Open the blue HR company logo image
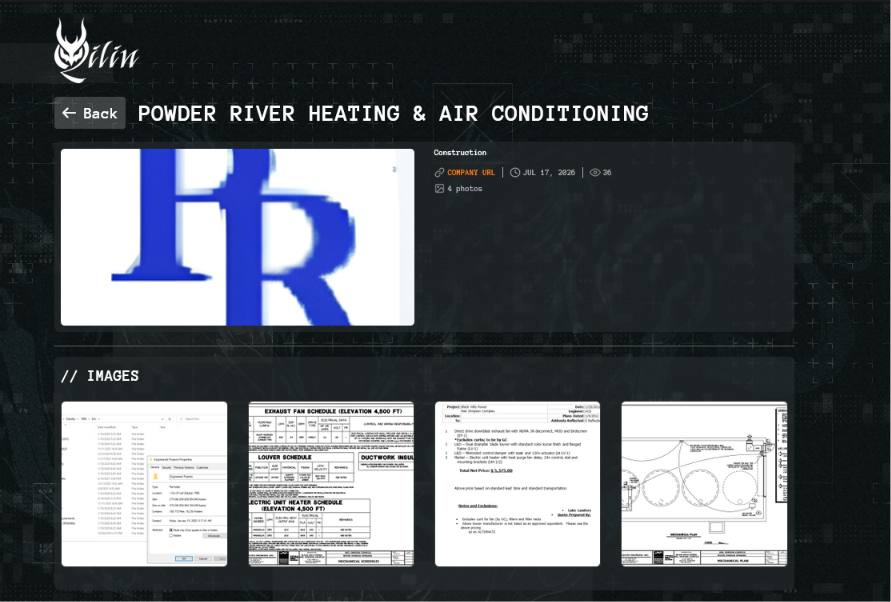Image resolution: width=891 pixels, height=602 pixels. tap(238, 237)
